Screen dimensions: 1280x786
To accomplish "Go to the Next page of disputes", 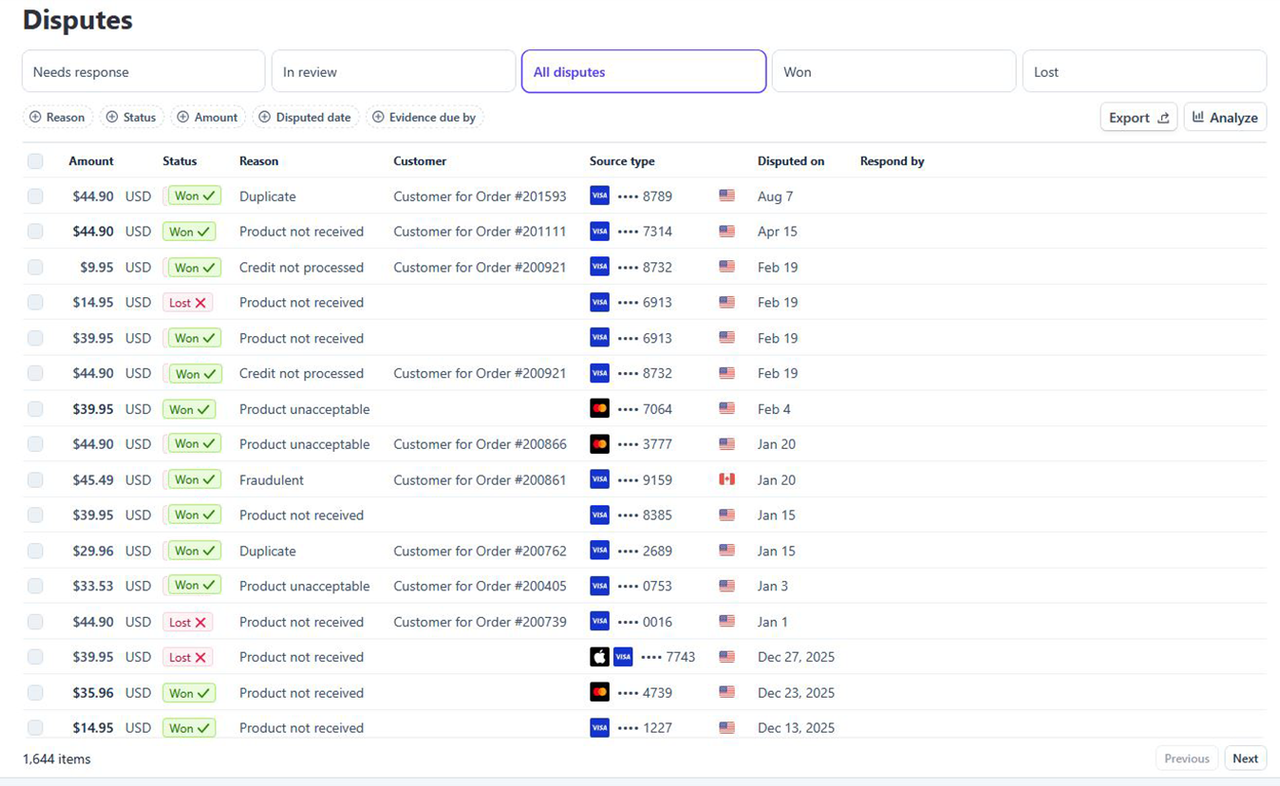I will [x=1245, y=758].
